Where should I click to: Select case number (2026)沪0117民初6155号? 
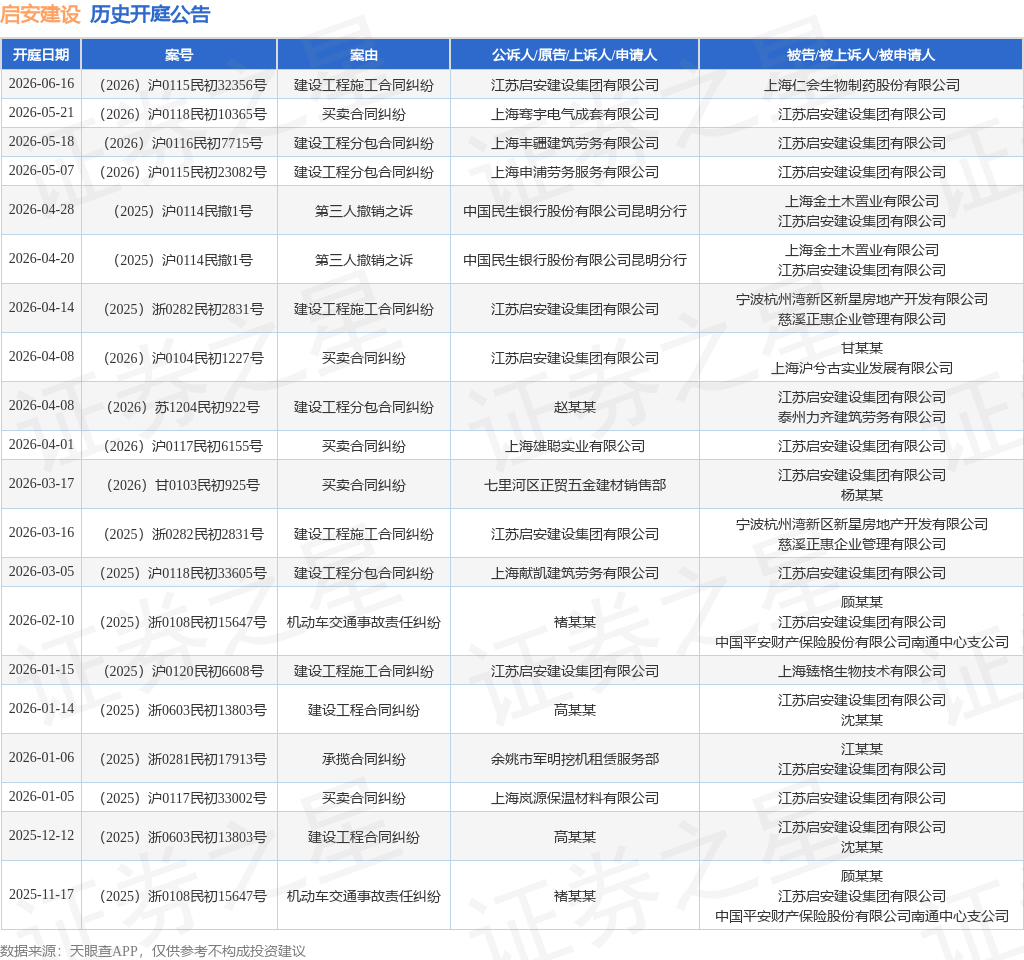183,446
